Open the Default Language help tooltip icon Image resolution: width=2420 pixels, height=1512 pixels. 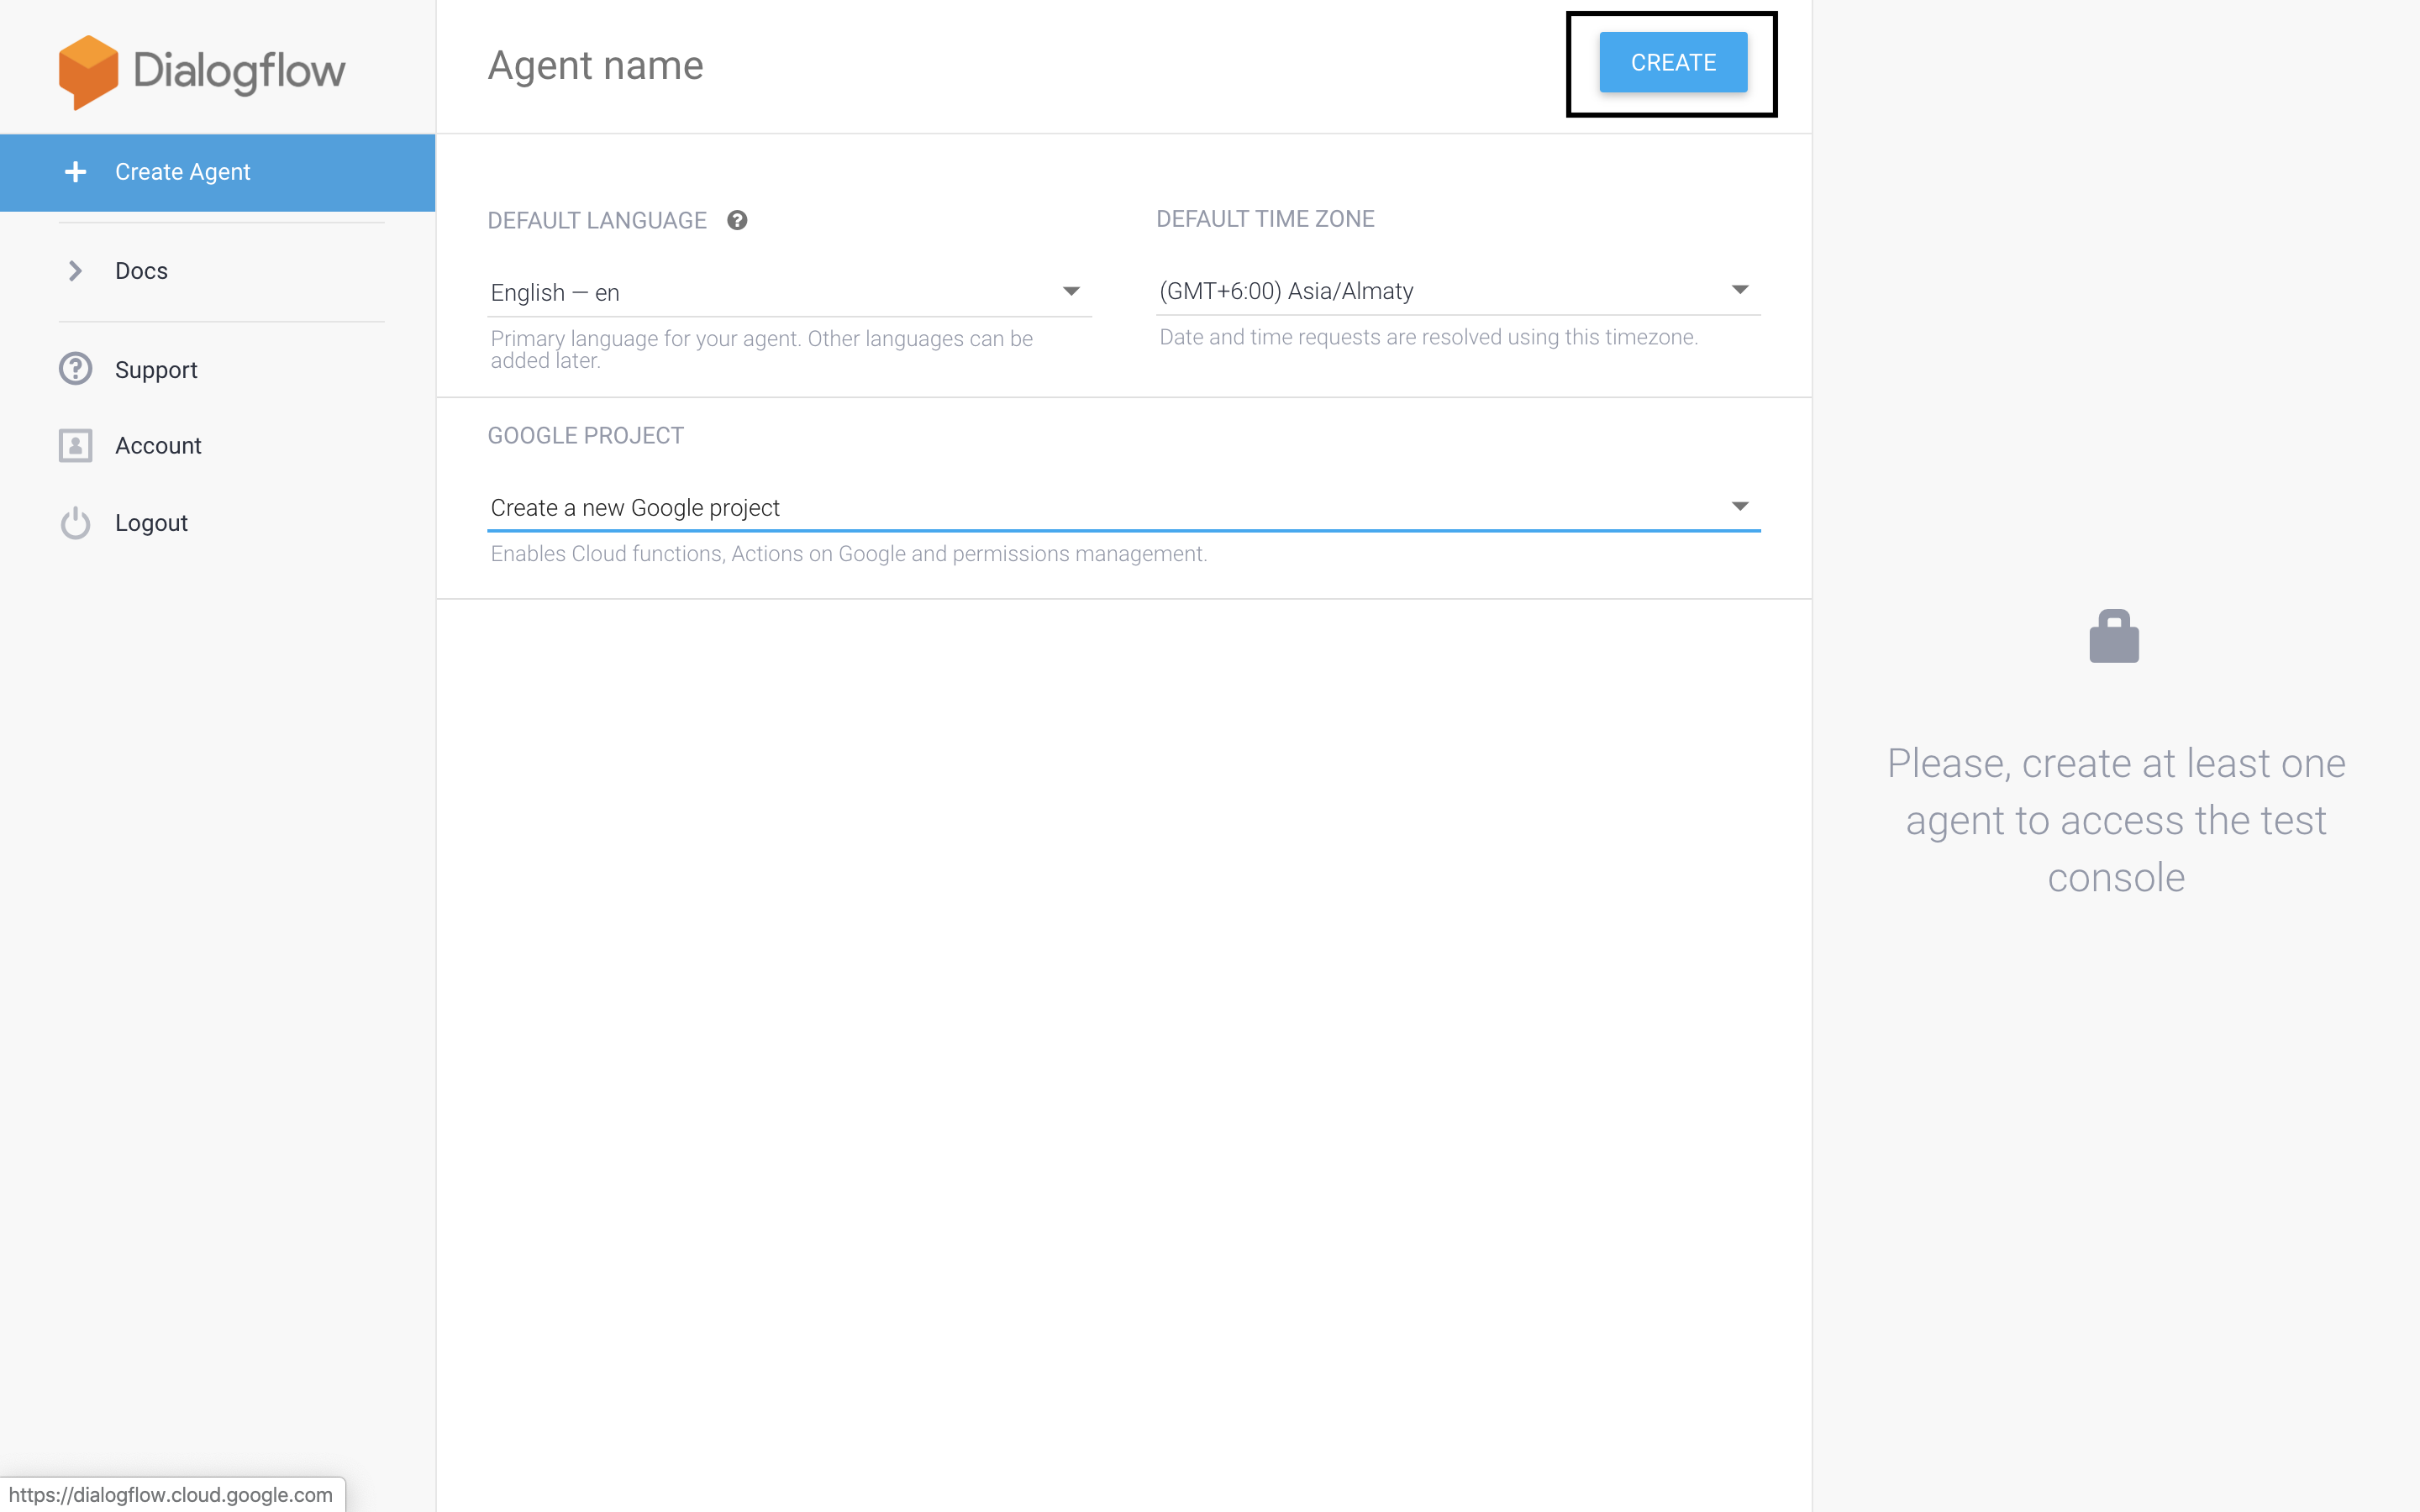[x=737, y=220]
